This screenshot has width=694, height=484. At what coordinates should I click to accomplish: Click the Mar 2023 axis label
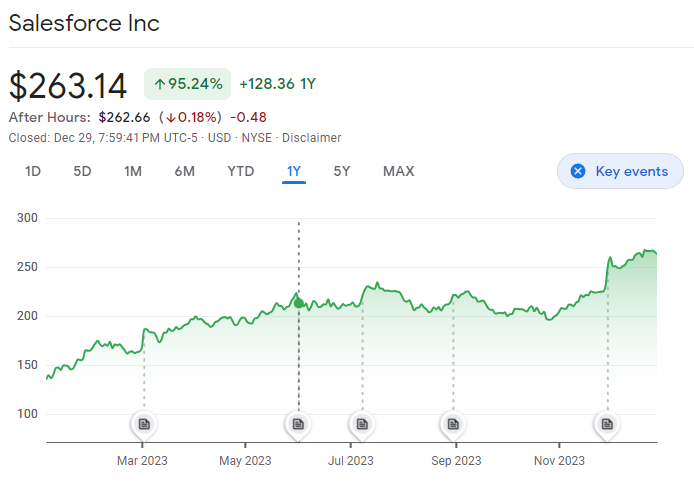click(142, 461)
